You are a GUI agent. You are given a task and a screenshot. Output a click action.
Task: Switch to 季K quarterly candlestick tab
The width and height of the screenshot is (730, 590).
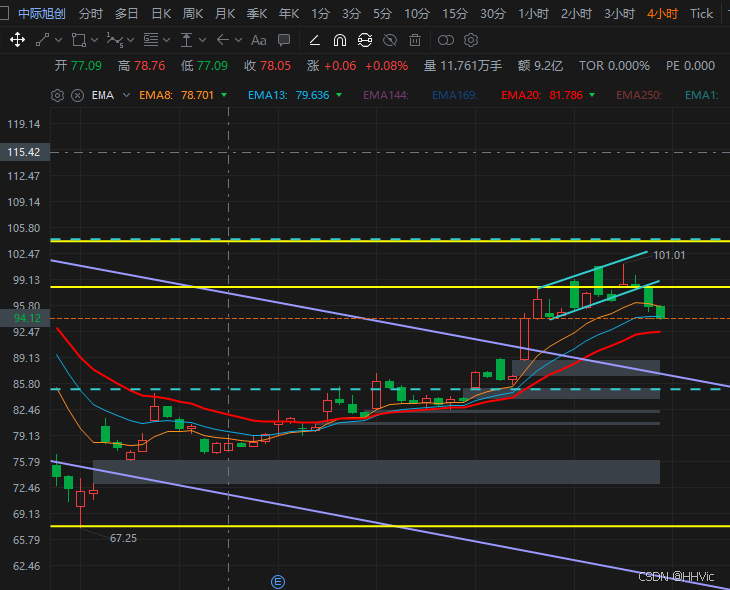(x=257, y=14)
